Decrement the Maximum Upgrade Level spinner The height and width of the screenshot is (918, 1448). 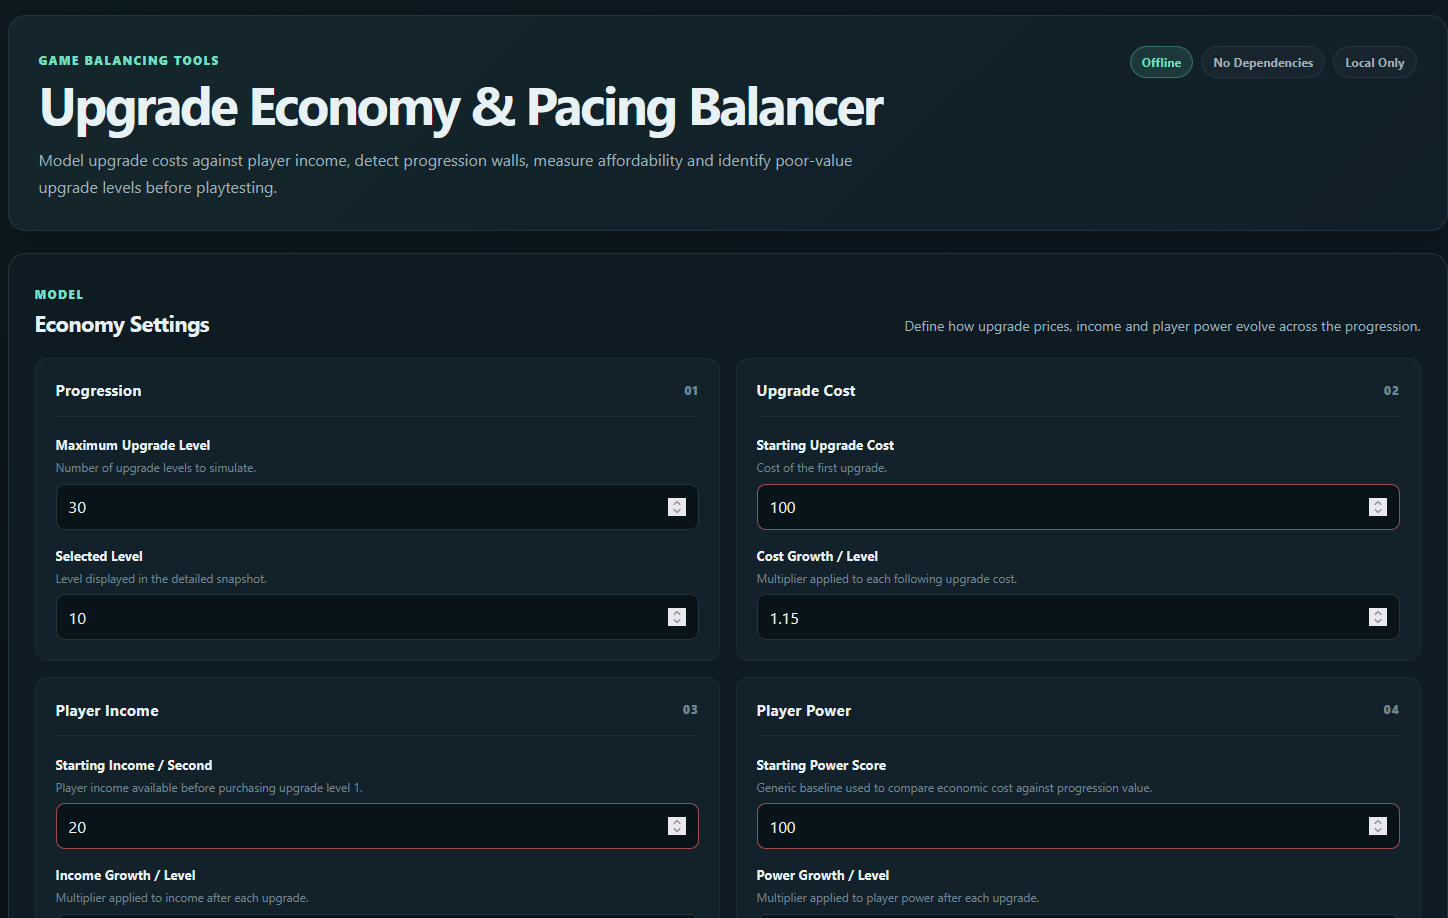click(x=677, y=512)
